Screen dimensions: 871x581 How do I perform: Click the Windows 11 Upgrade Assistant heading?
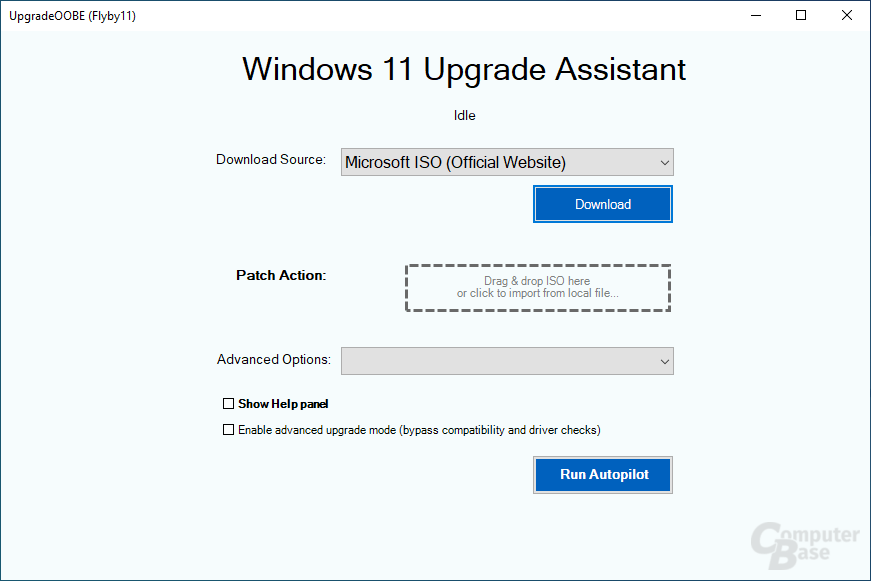[x=464, y=69]
